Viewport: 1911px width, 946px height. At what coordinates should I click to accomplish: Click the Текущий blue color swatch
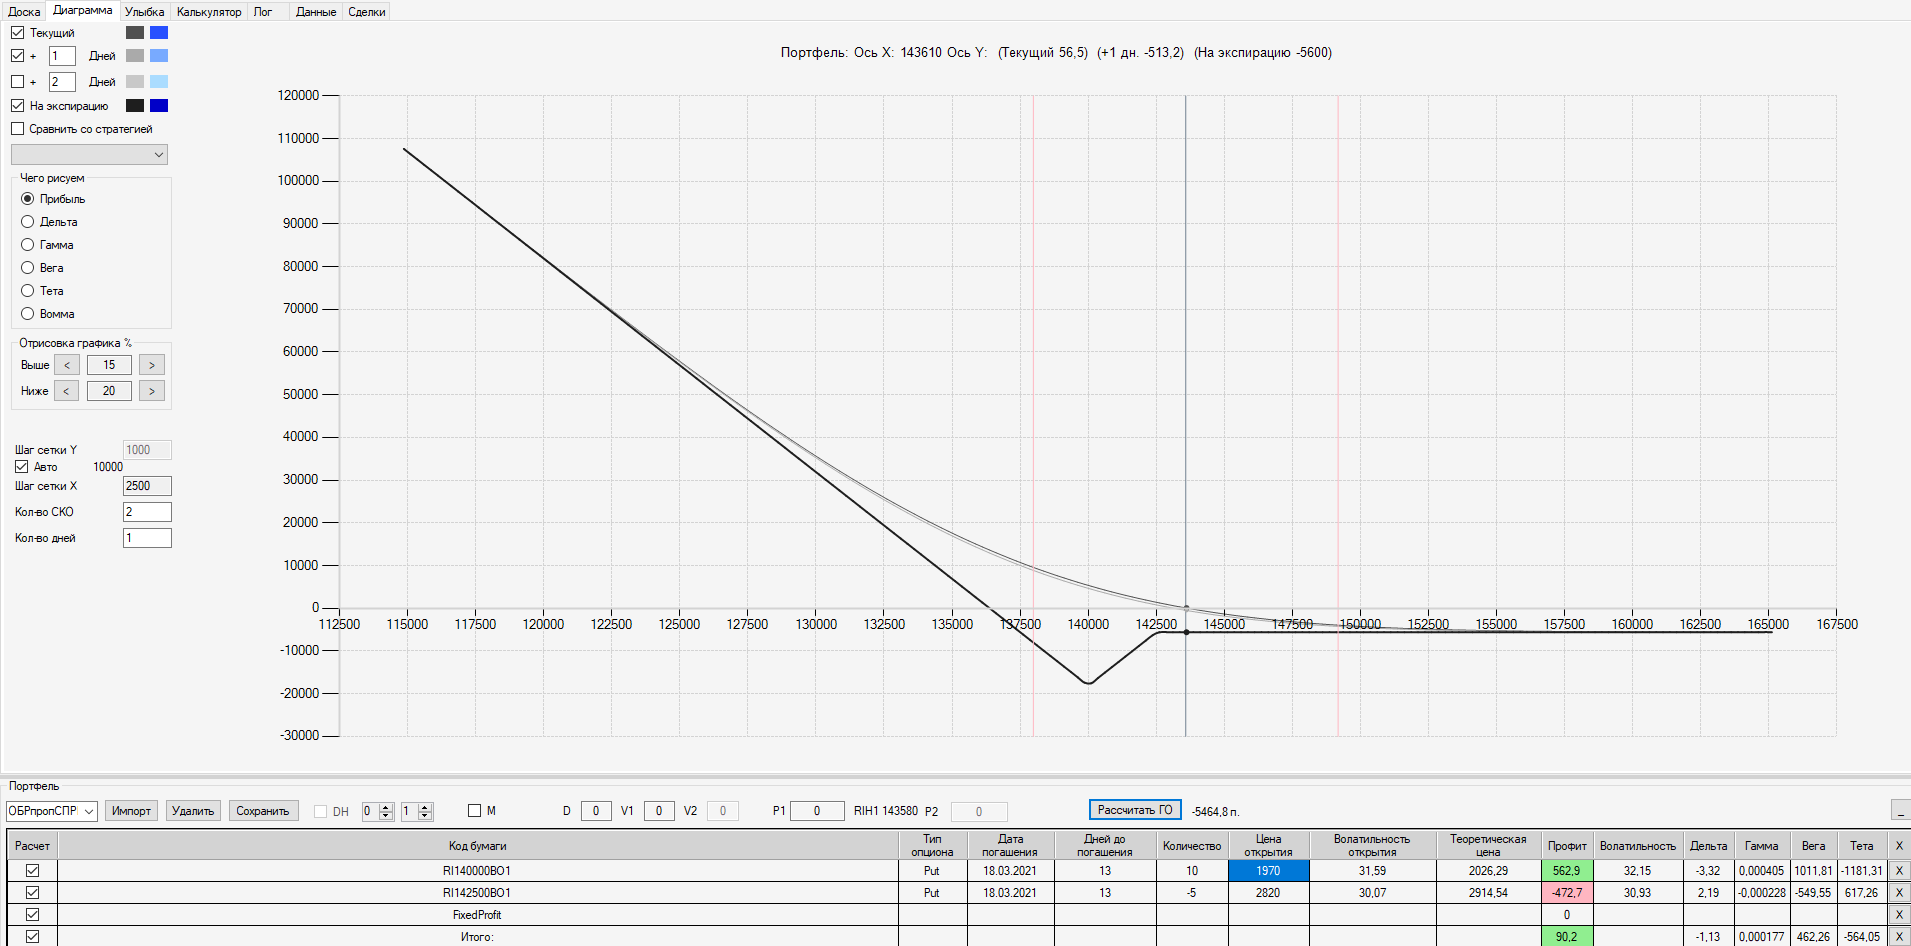point(159,33)
